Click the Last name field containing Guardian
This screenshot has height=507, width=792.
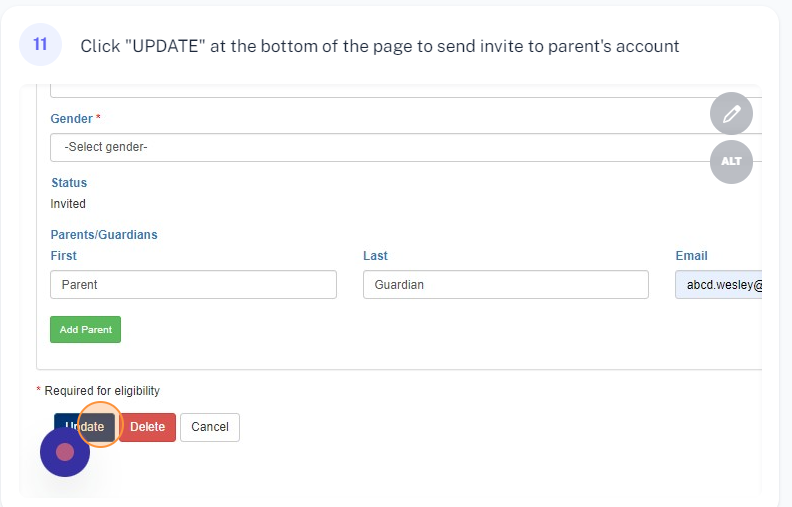506,284
